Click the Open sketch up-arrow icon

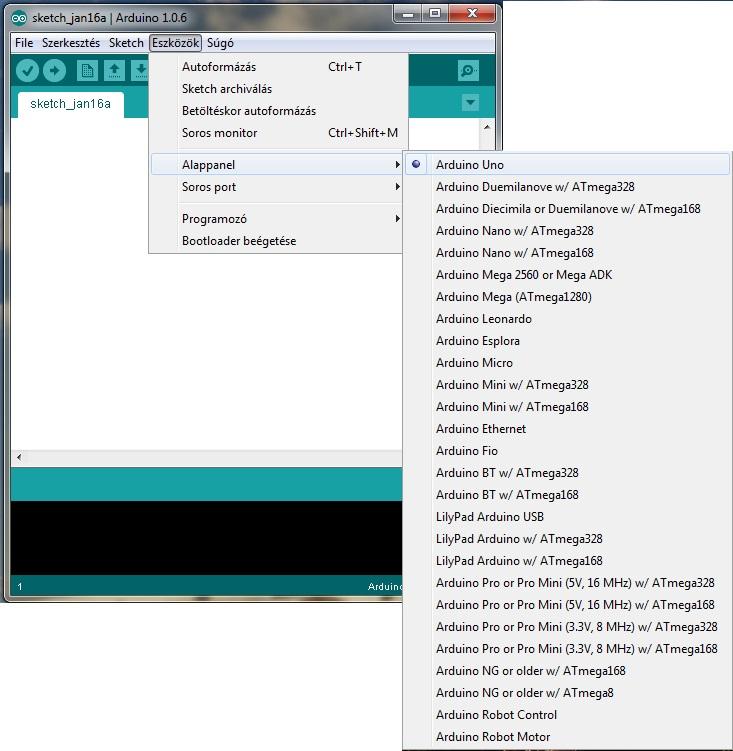(114, 71)
